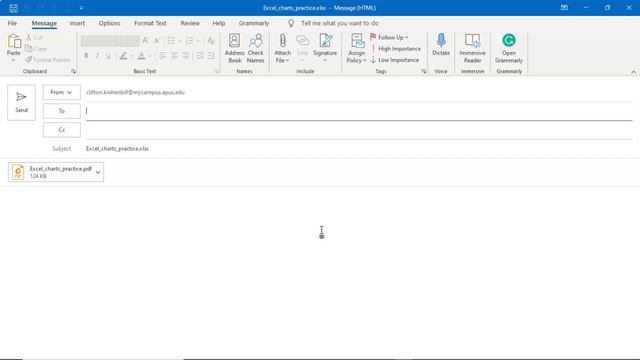Image resolution: width=640 pixels, height=360 pixels.
Task: Set Low Importance
Action: pos(395,60)
